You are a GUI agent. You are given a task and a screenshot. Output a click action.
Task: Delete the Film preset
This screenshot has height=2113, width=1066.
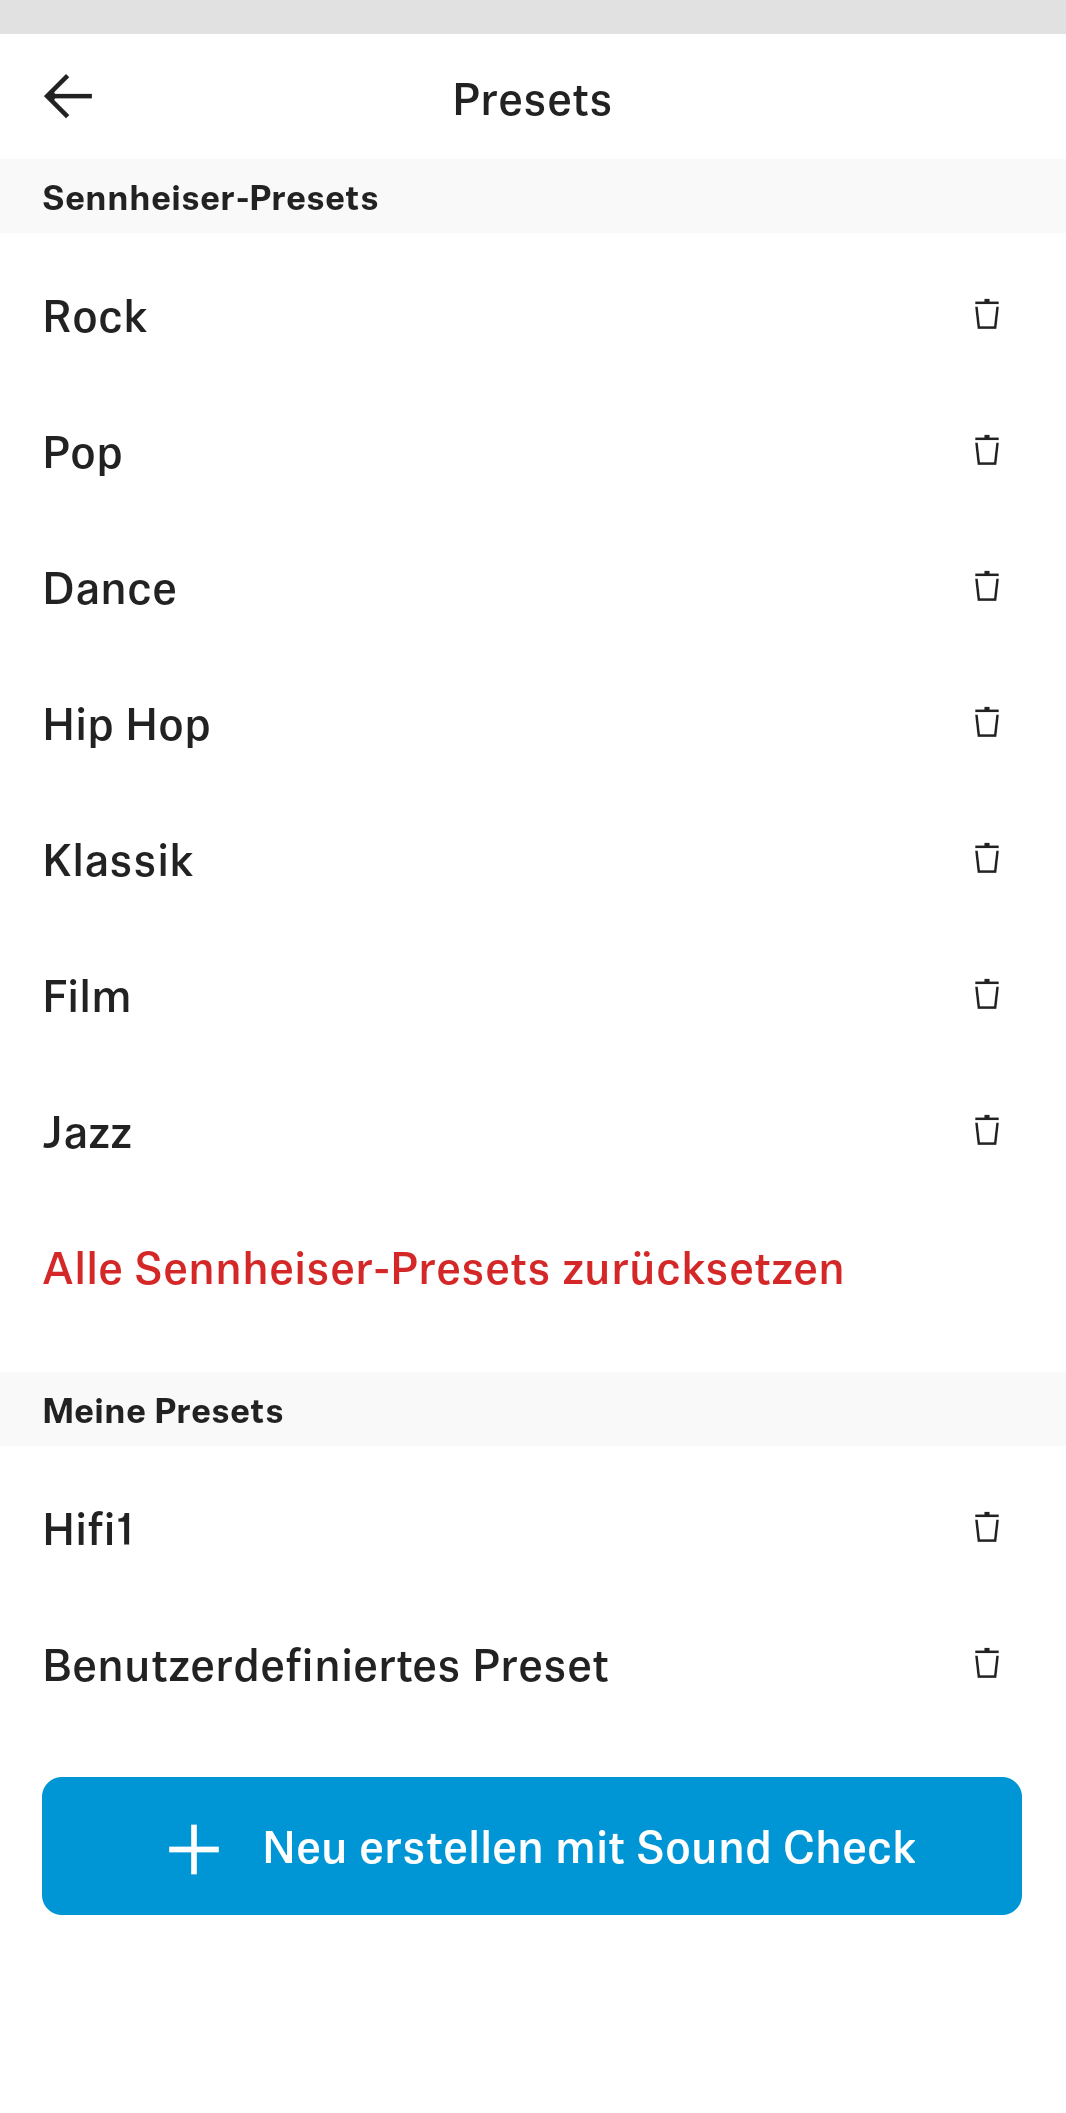click(987, 994)
